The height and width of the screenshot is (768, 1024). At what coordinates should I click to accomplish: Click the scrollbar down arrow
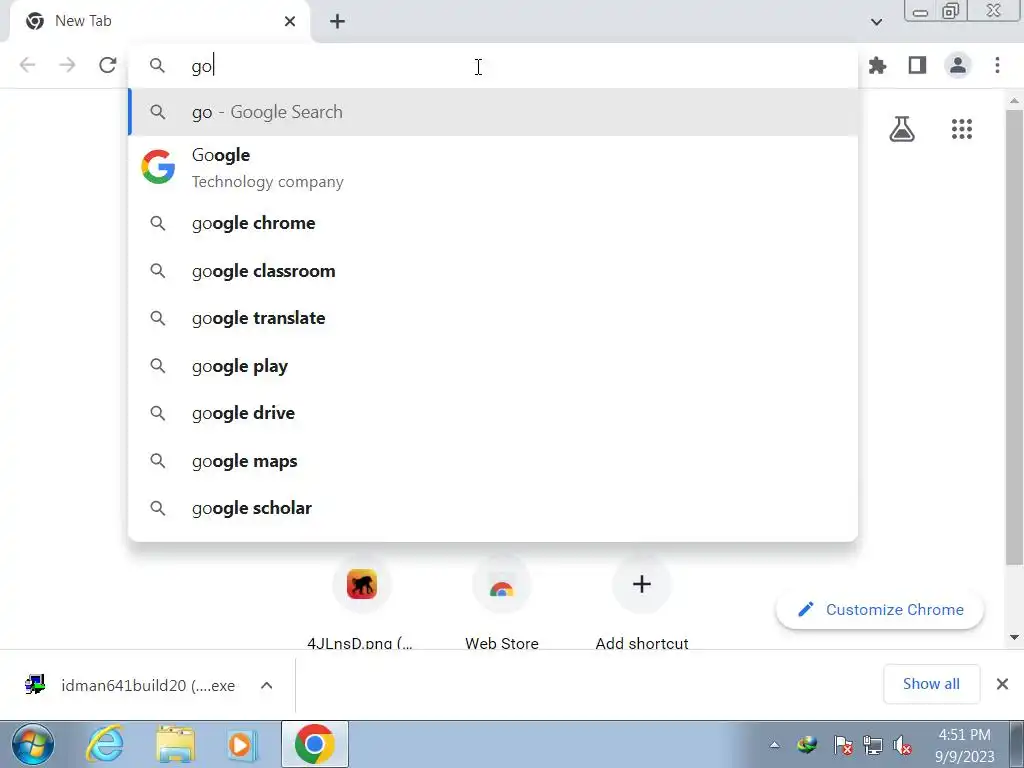pyautogui.click(x=1014, y=637)
